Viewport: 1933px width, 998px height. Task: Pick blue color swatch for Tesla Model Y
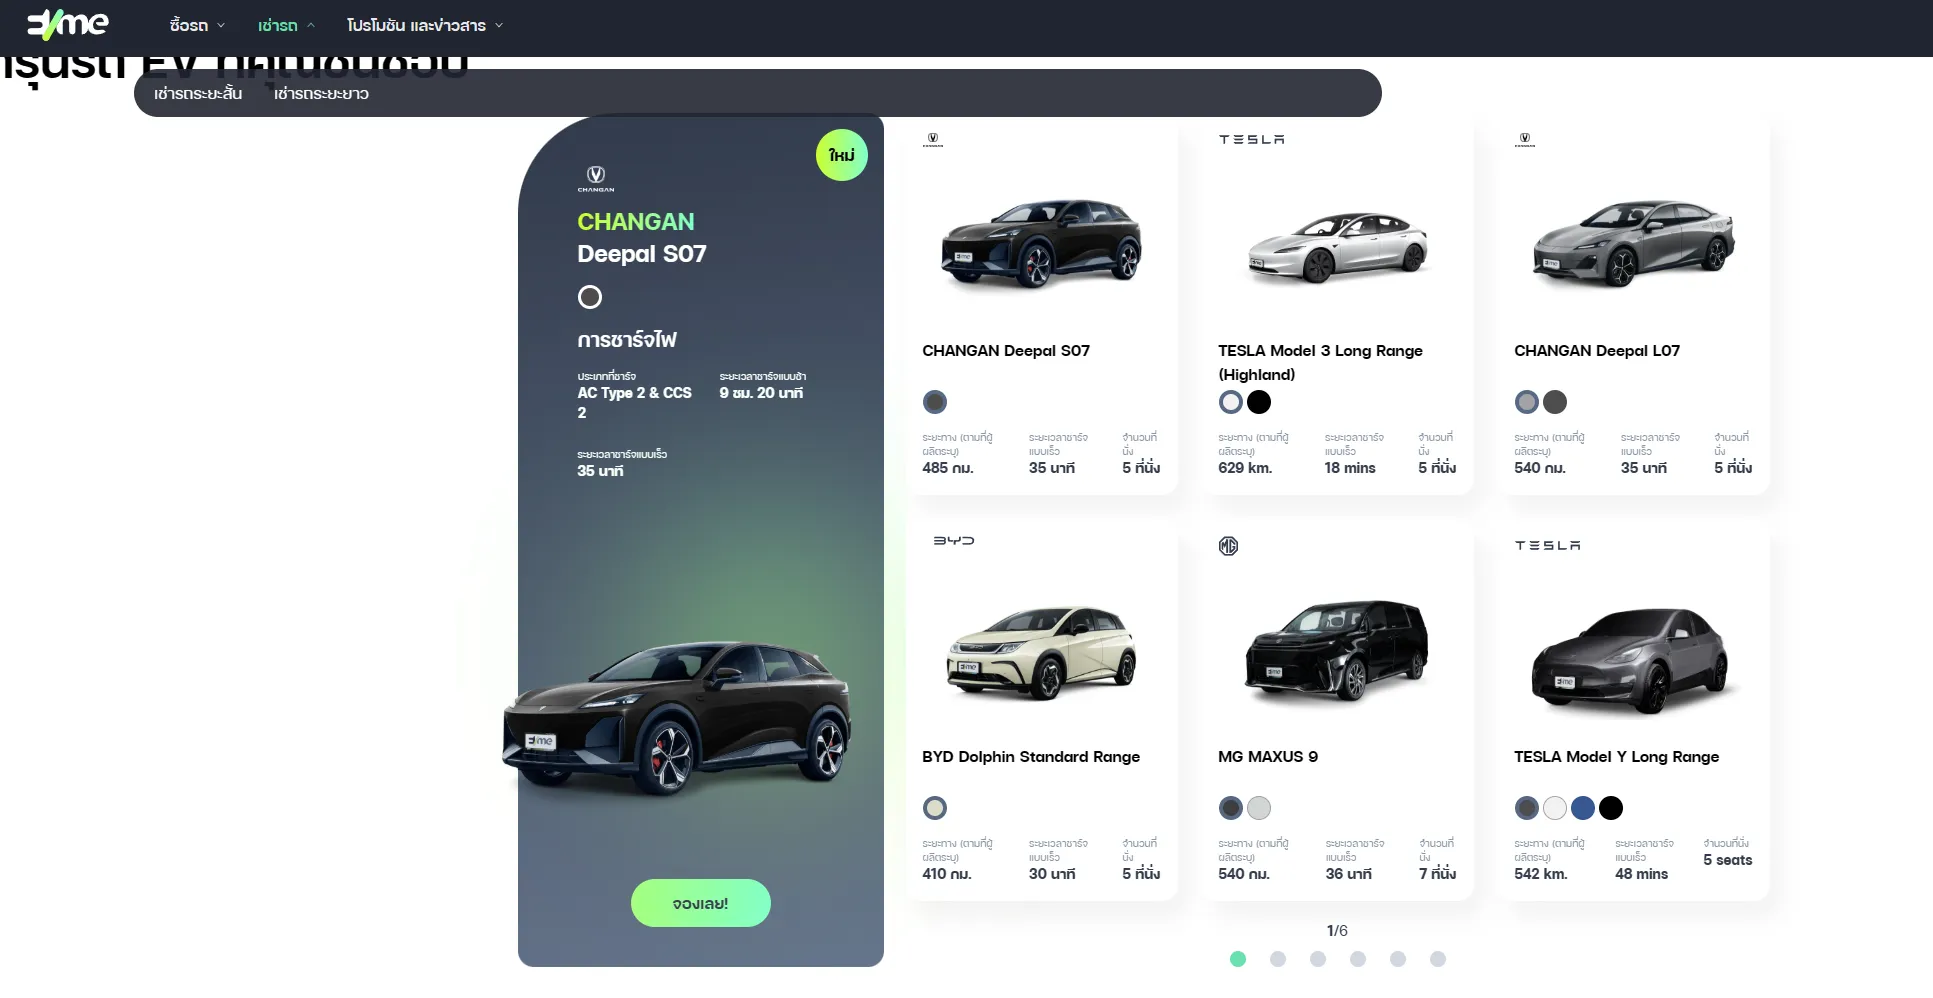(1583, 808)
